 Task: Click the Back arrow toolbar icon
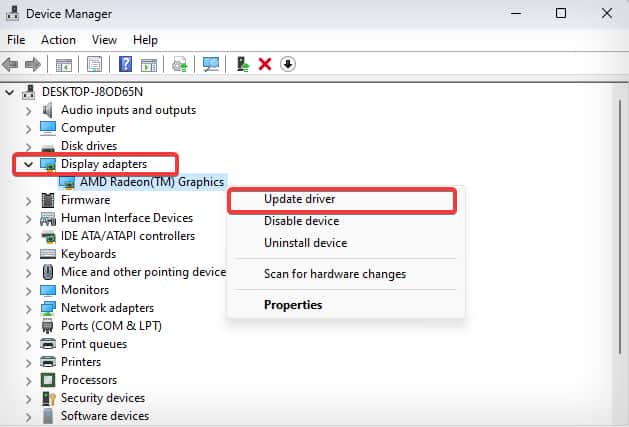[10, 64]
